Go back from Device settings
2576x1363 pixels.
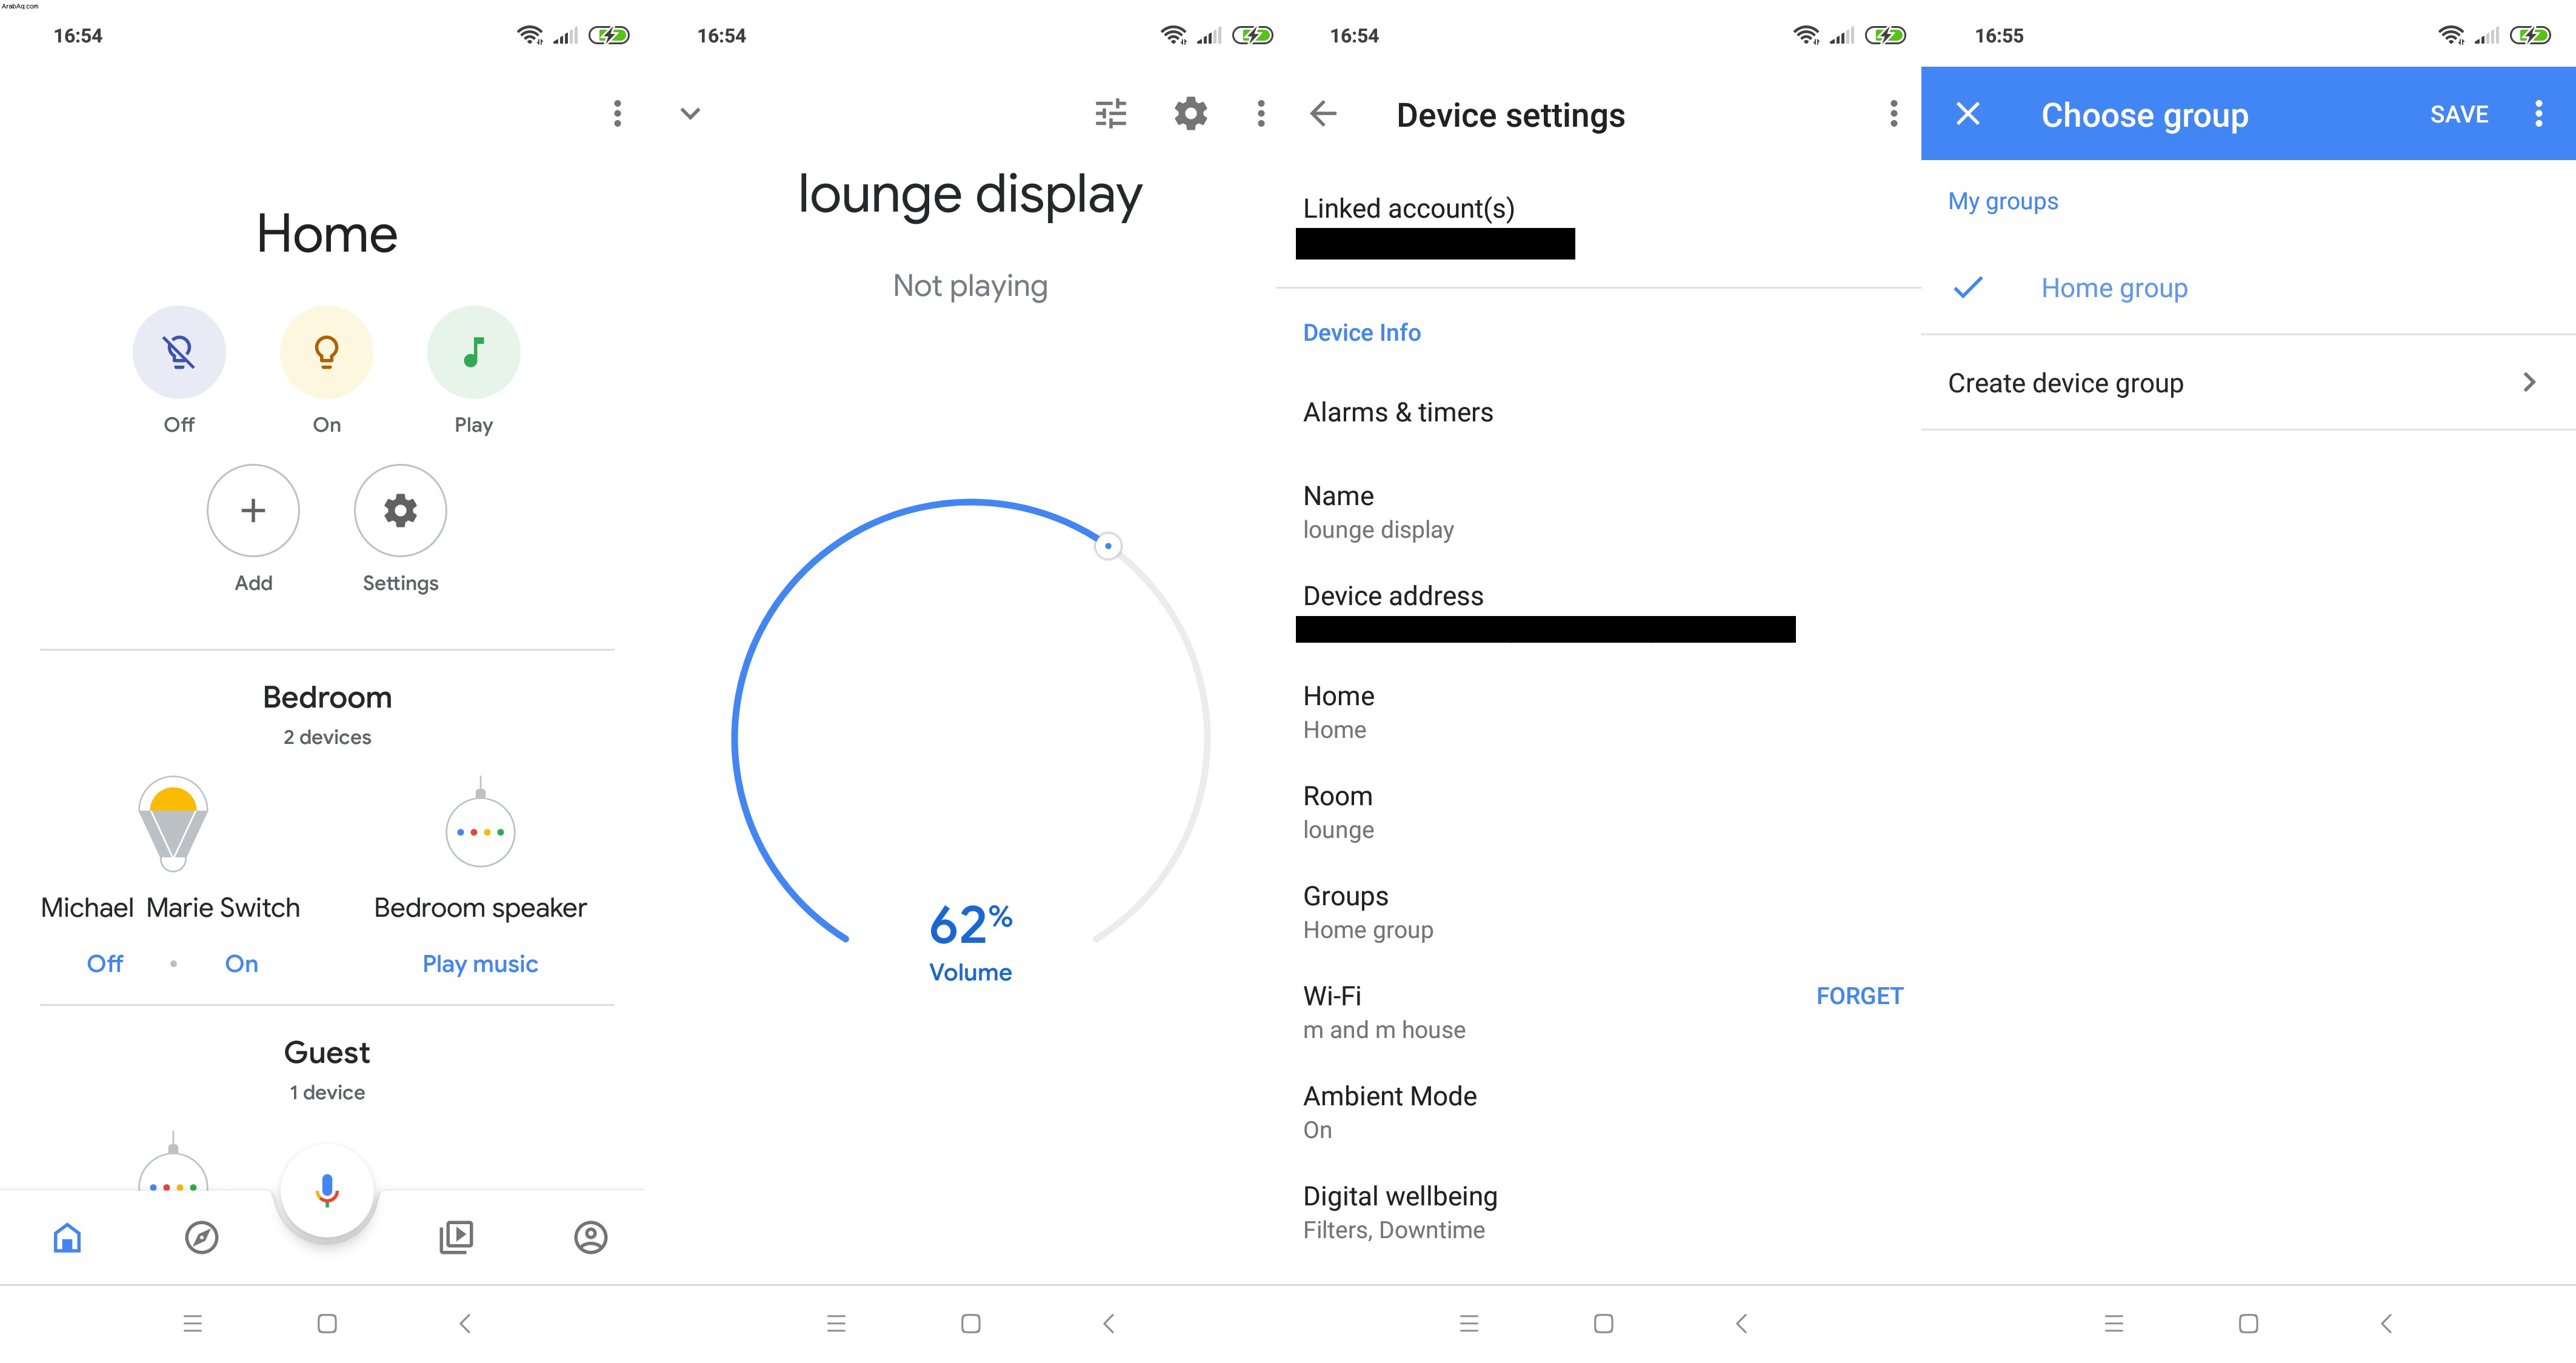1323,114
